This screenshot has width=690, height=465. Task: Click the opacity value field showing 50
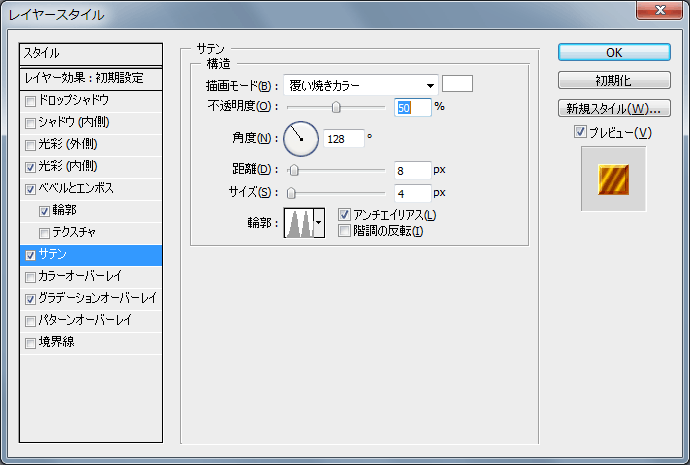413,107
